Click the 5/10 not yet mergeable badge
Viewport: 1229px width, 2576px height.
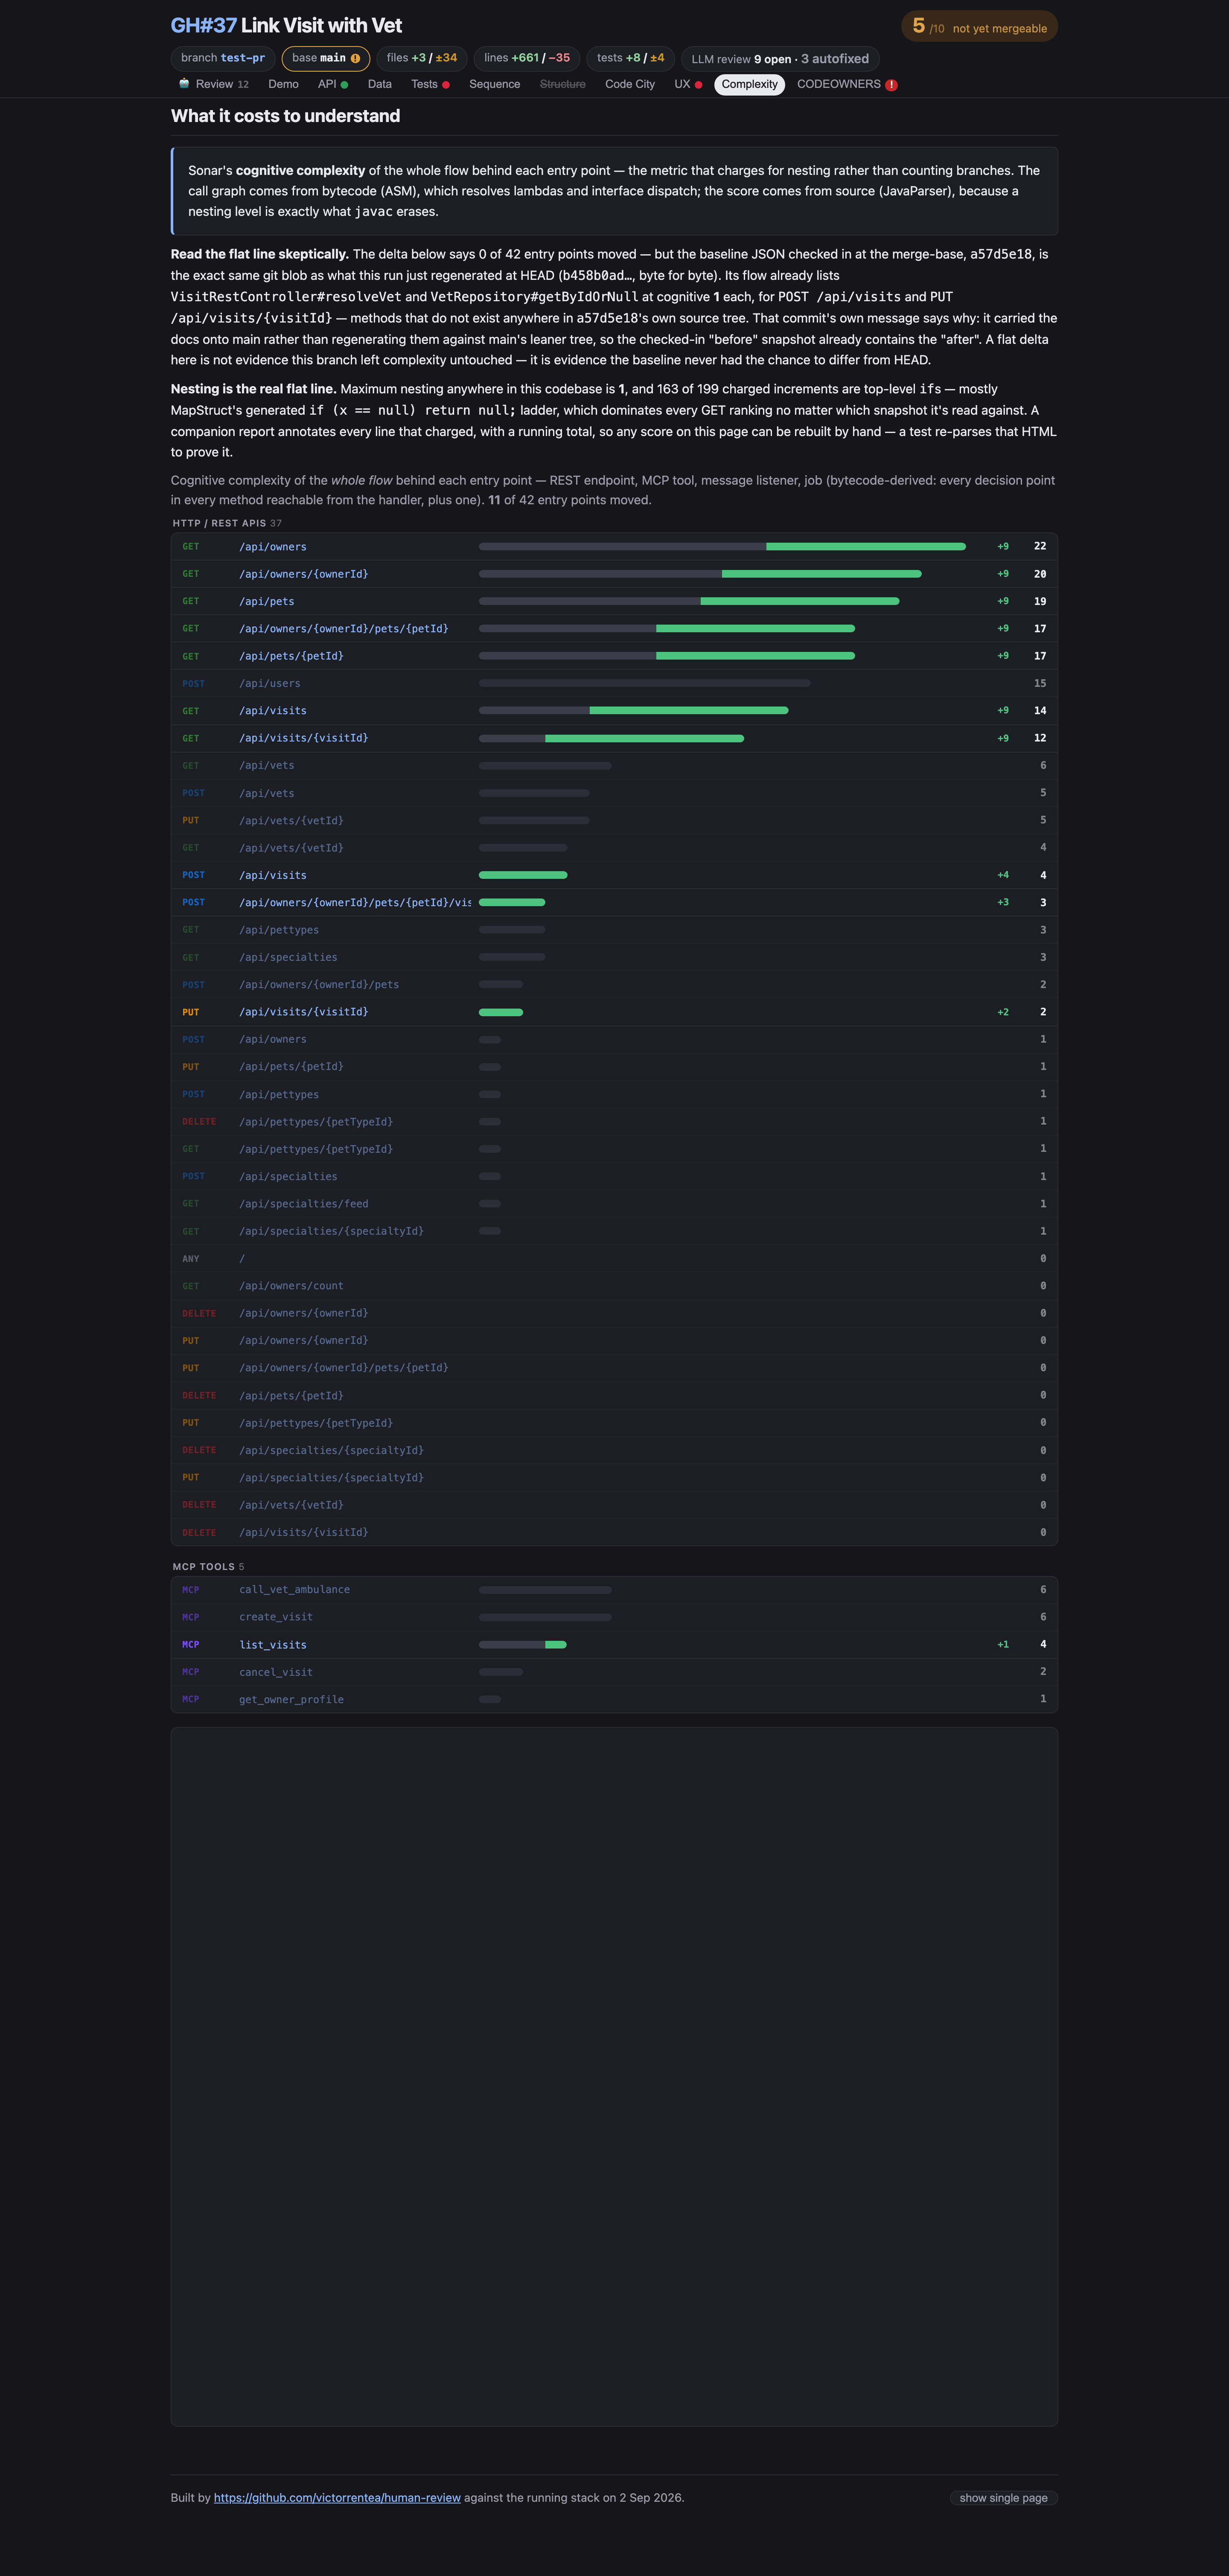pyautogui.click(x=979, y=26)
